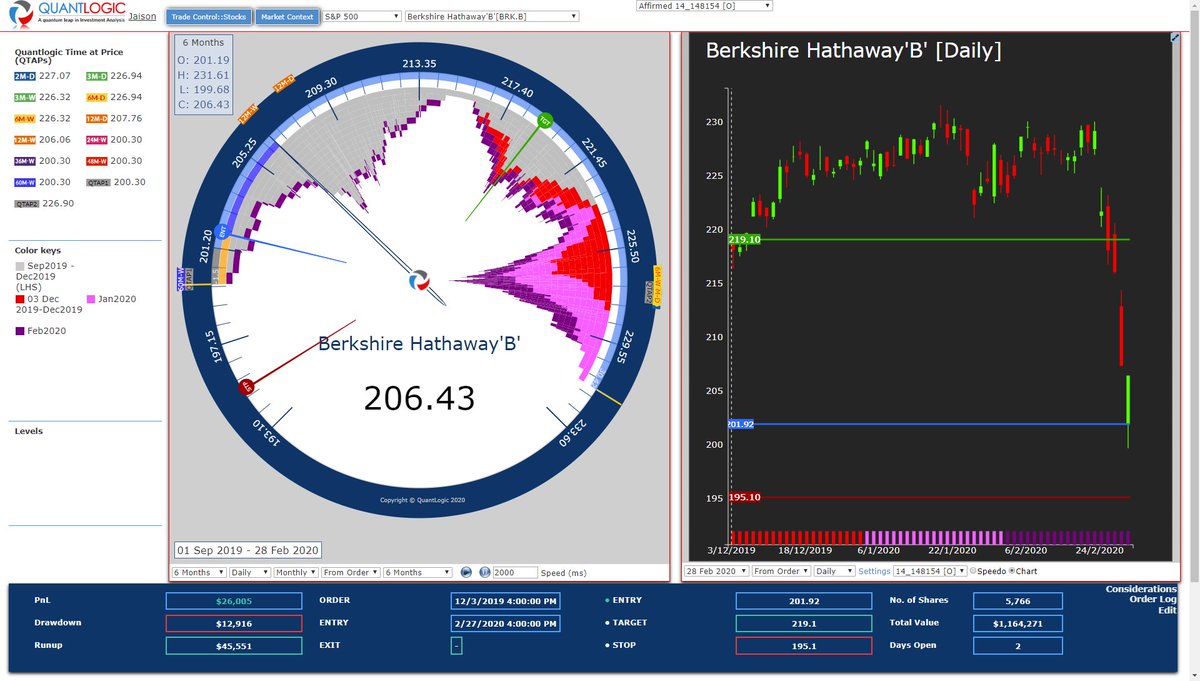Open the From Order dropdown under the speedo

coord(351,572)
